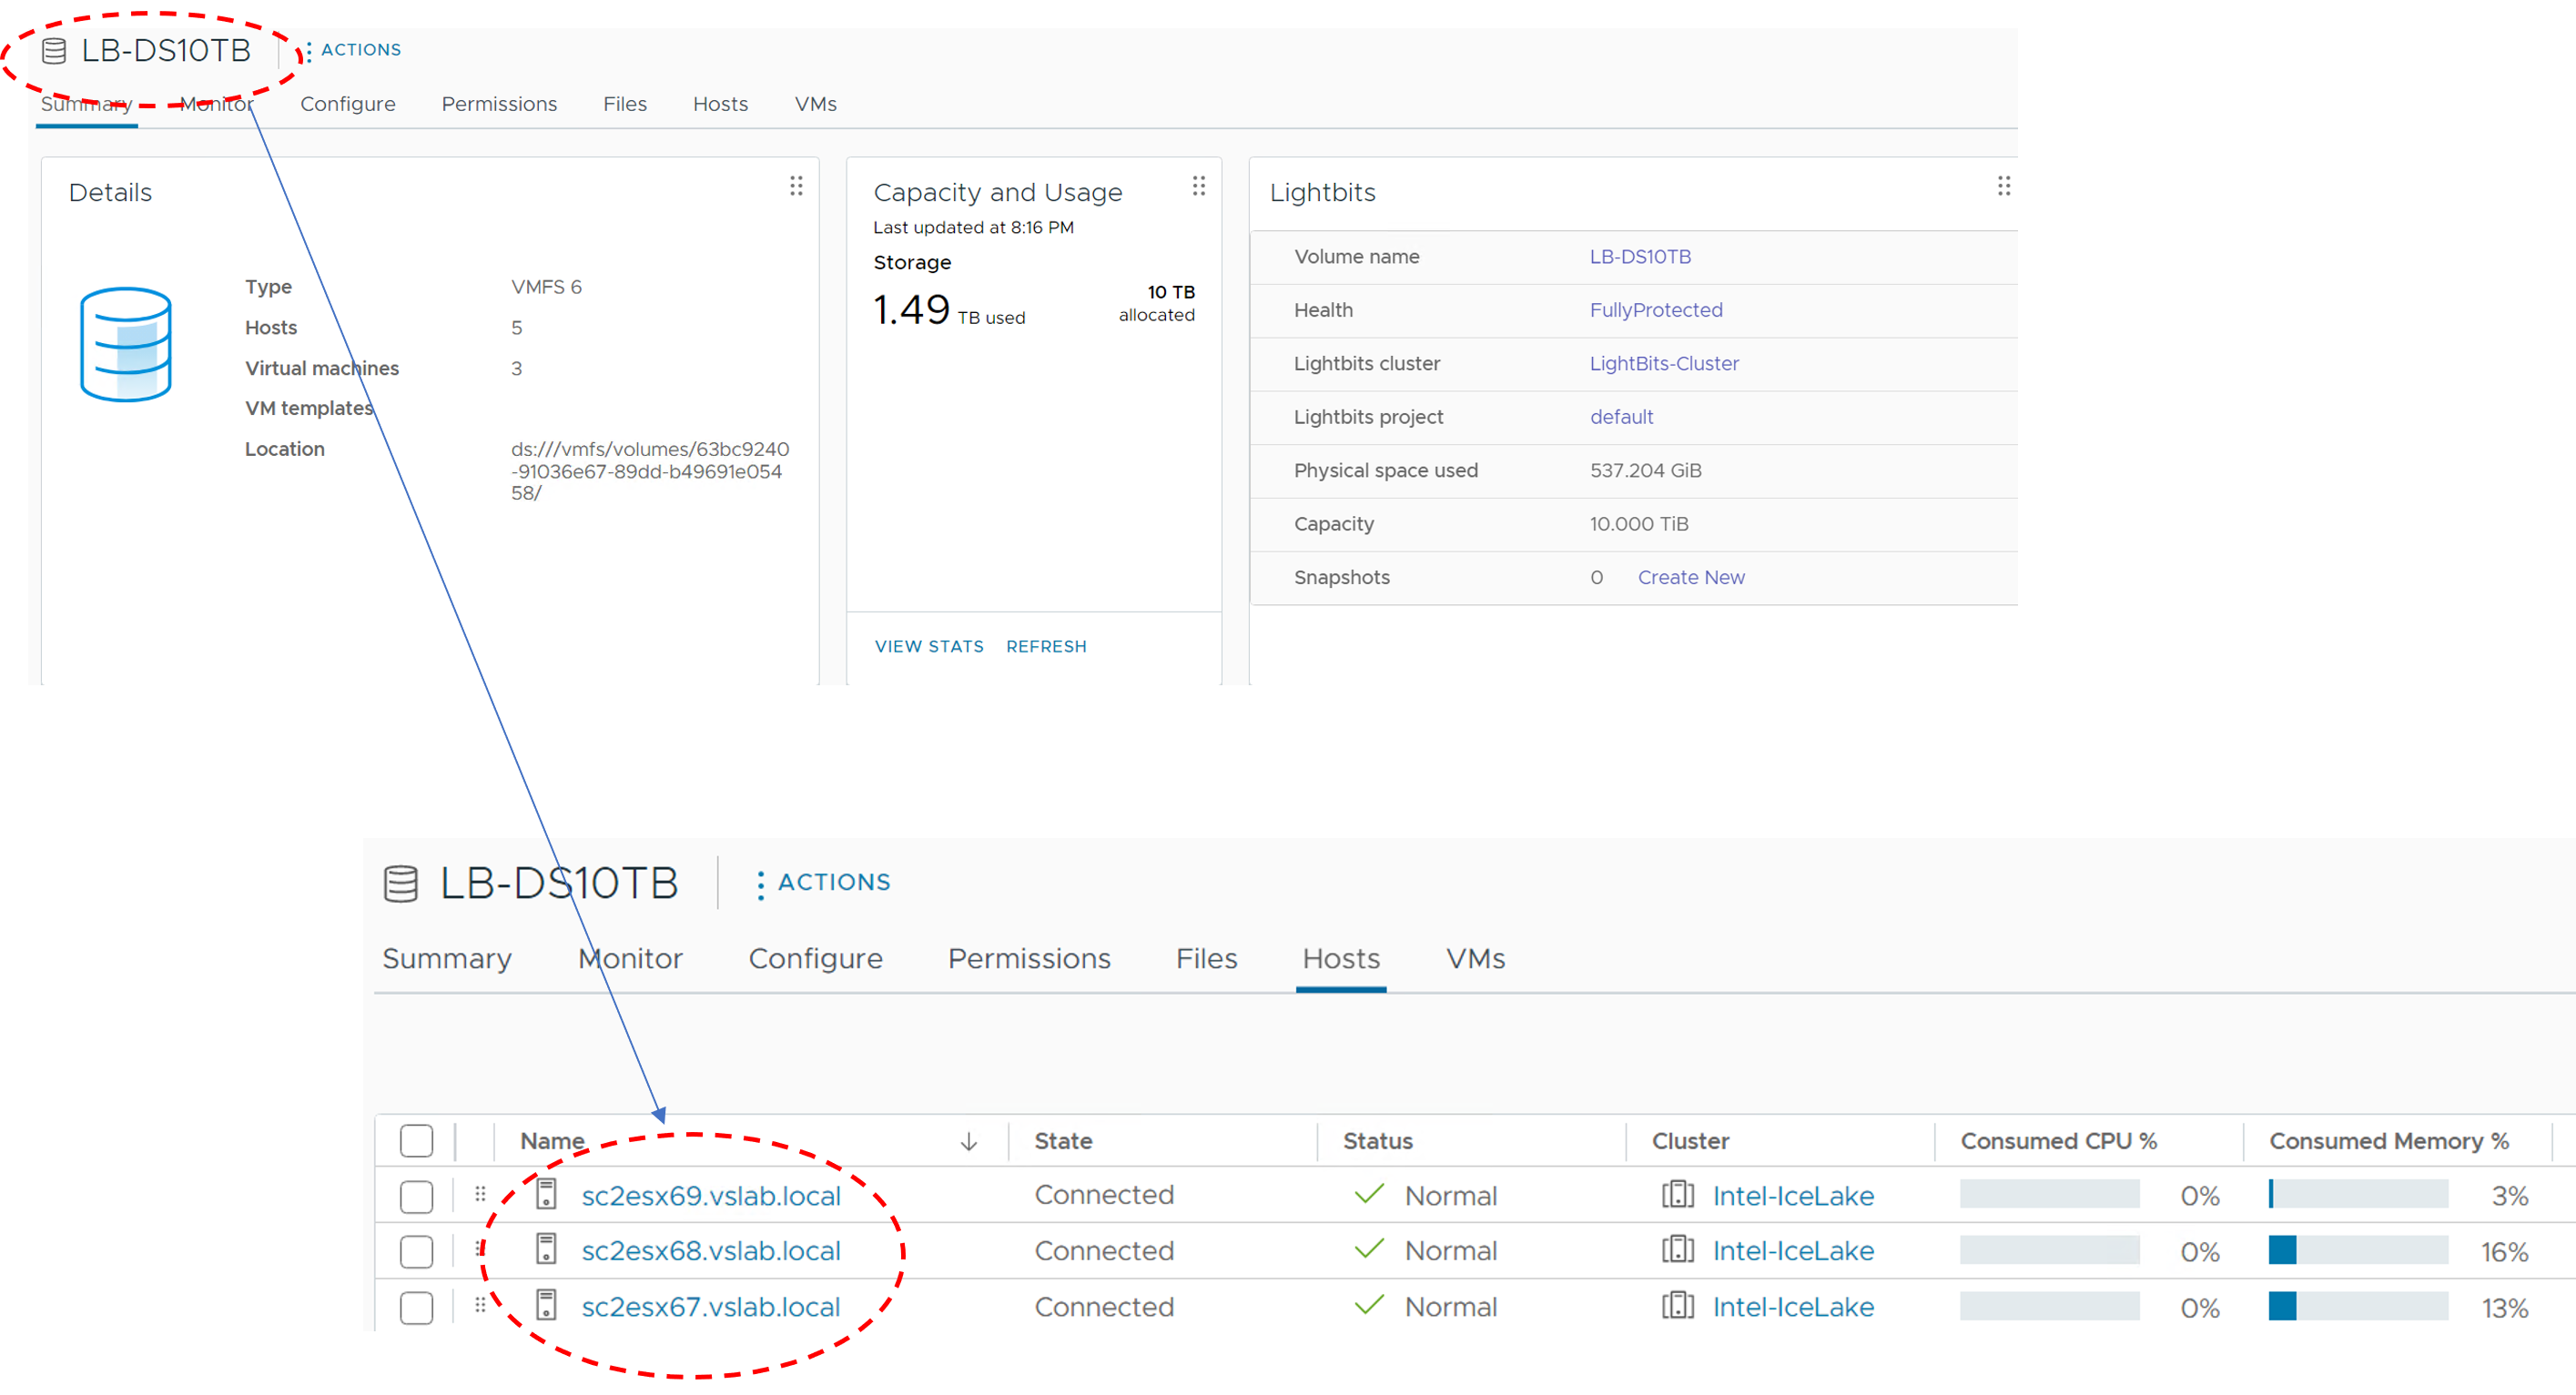Click memory usage bar for sc2esx68 row

(2357, 1251)
